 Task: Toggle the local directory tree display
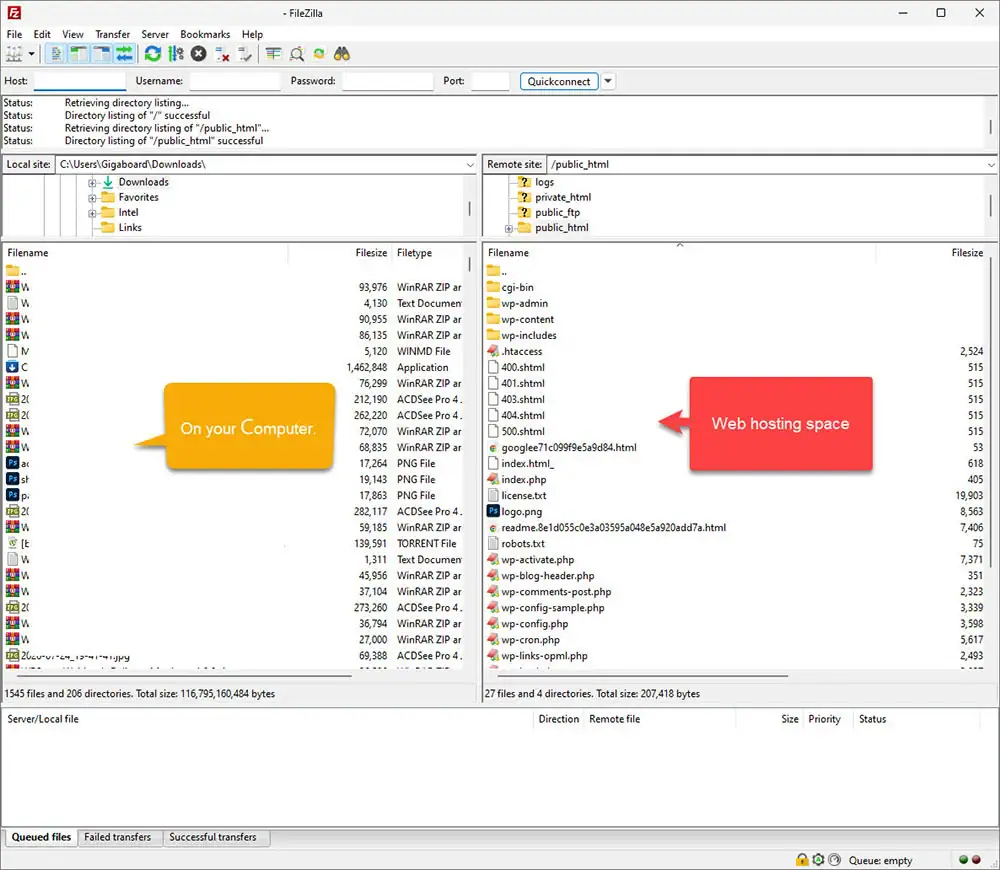(x=78, y=54)
